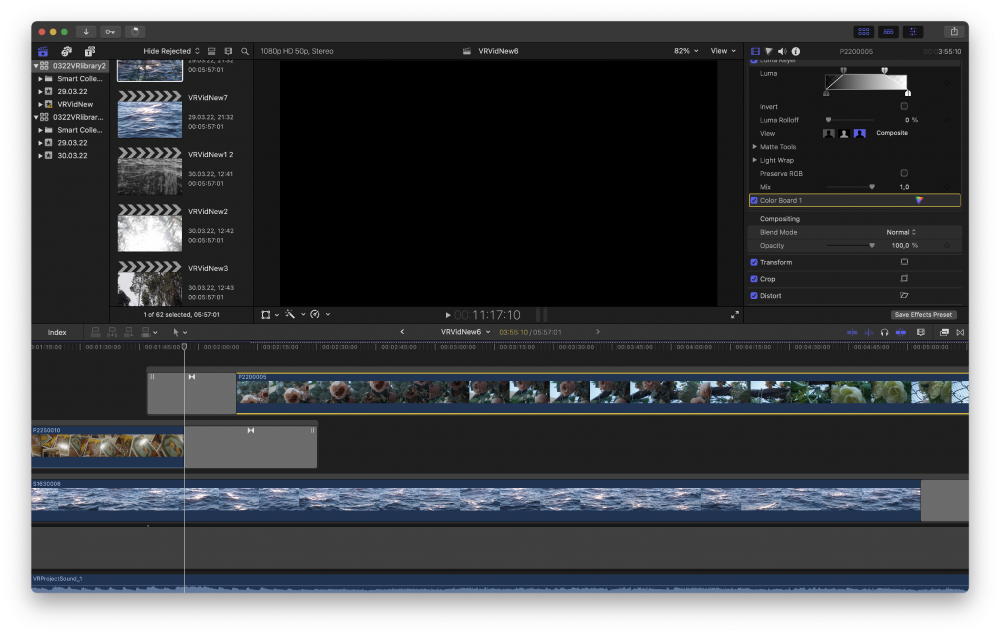The image size is (1000, 634).
Task: Open the Titles and Generators sidebar
Action: click(89, 51)
